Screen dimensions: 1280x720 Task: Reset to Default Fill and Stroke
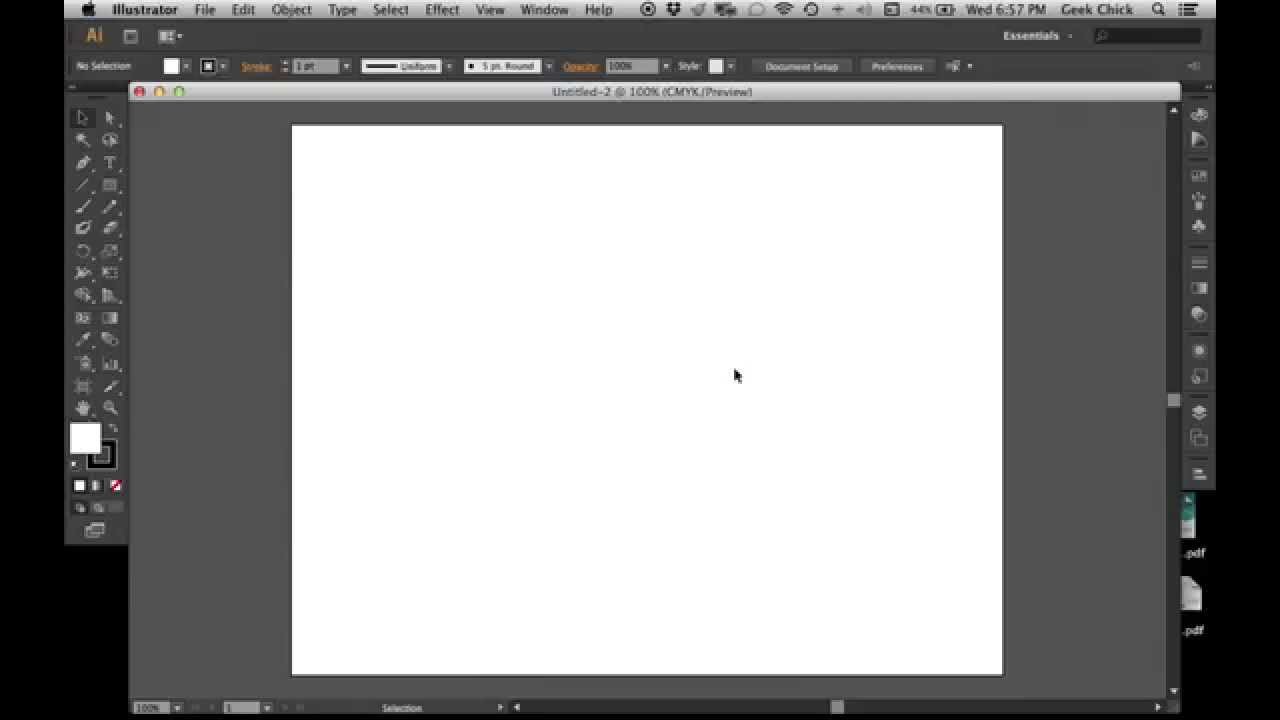pos(74,464)
